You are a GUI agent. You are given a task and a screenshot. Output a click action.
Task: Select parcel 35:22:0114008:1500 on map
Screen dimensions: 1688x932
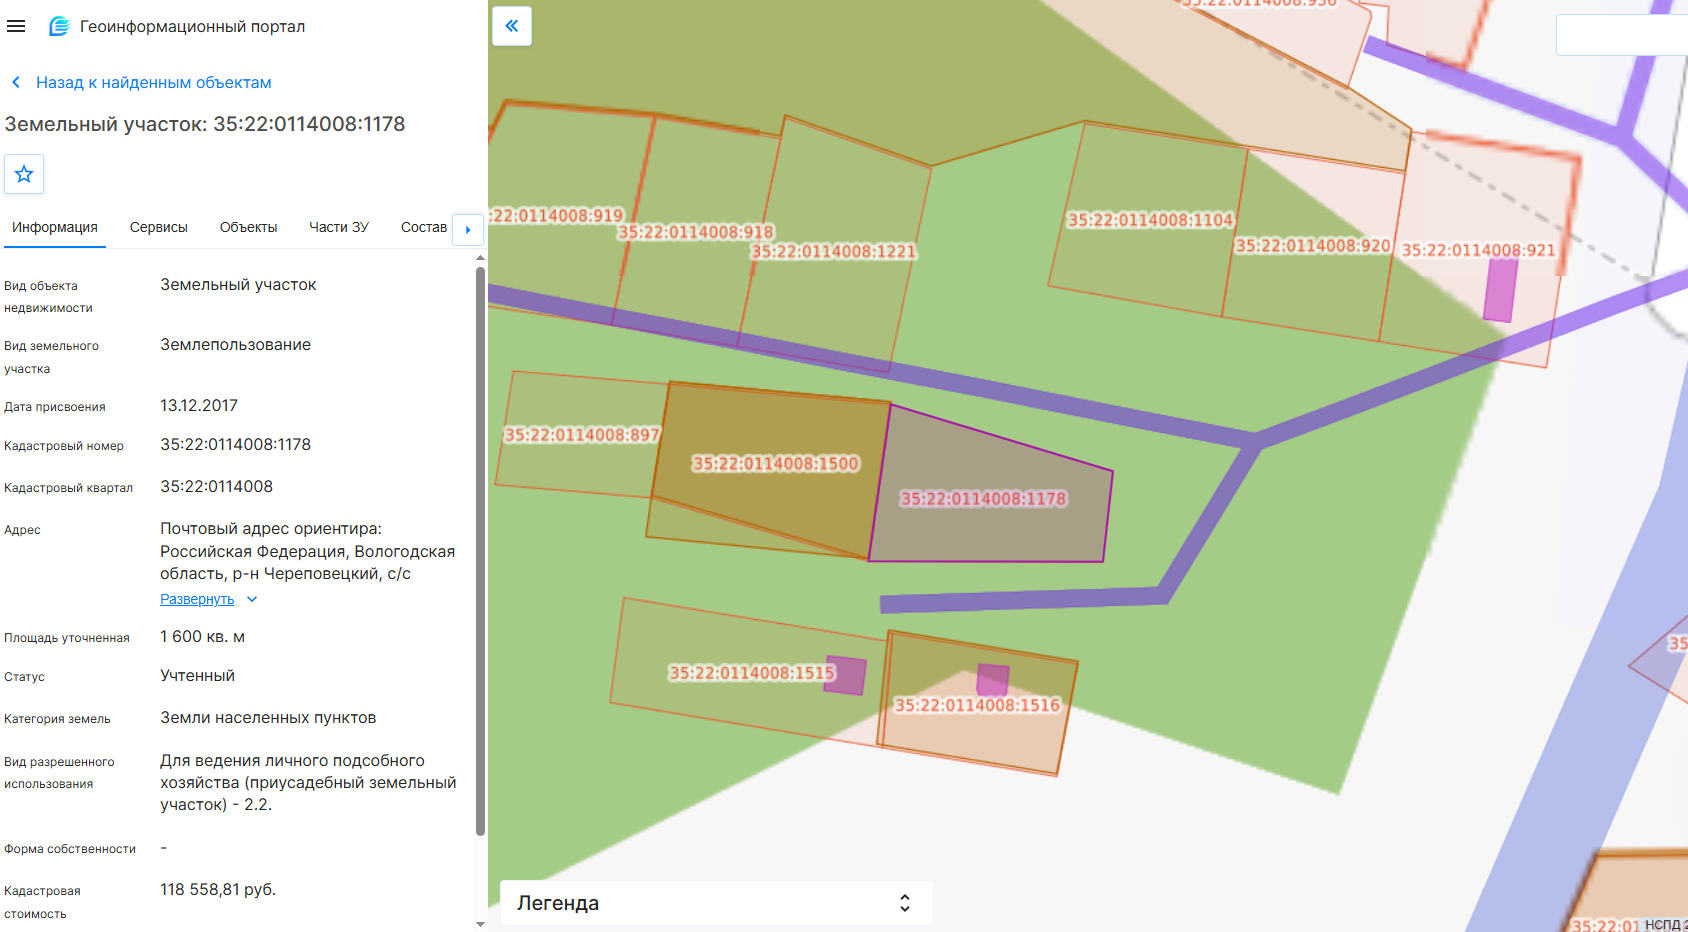coord(775,464)
